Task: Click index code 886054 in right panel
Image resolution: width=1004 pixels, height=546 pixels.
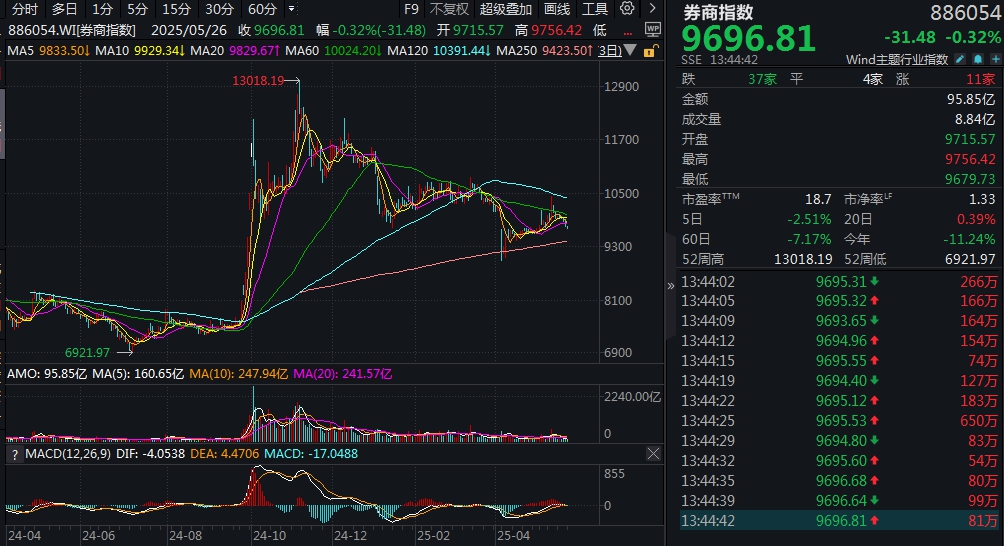Action: tap(965, 12)
